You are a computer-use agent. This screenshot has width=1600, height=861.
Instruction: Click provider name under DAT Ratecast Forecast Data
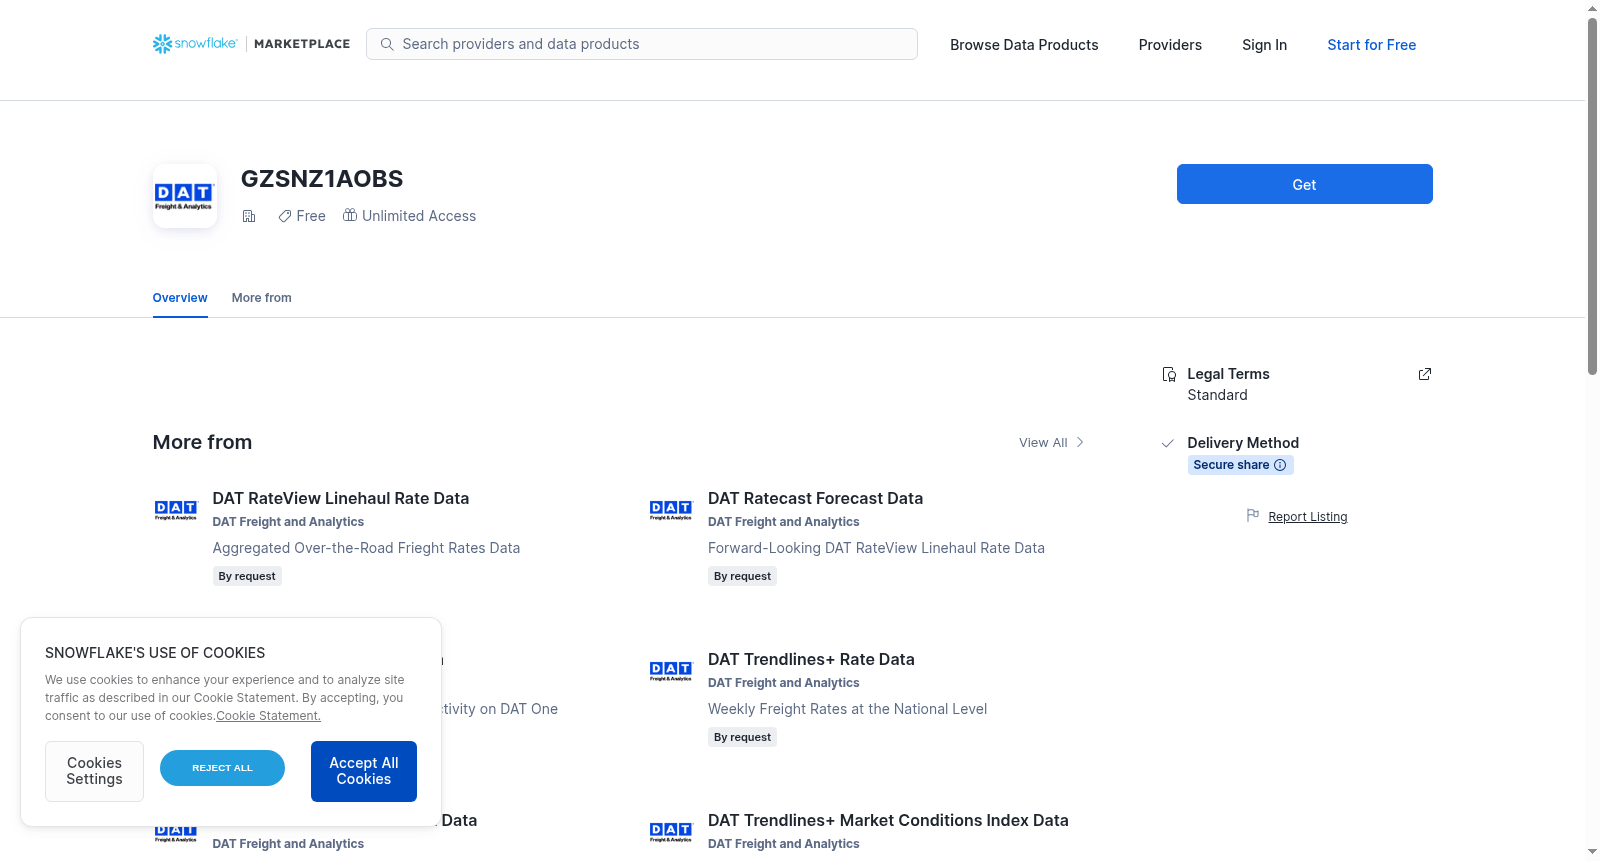click(x=784, y=522)
